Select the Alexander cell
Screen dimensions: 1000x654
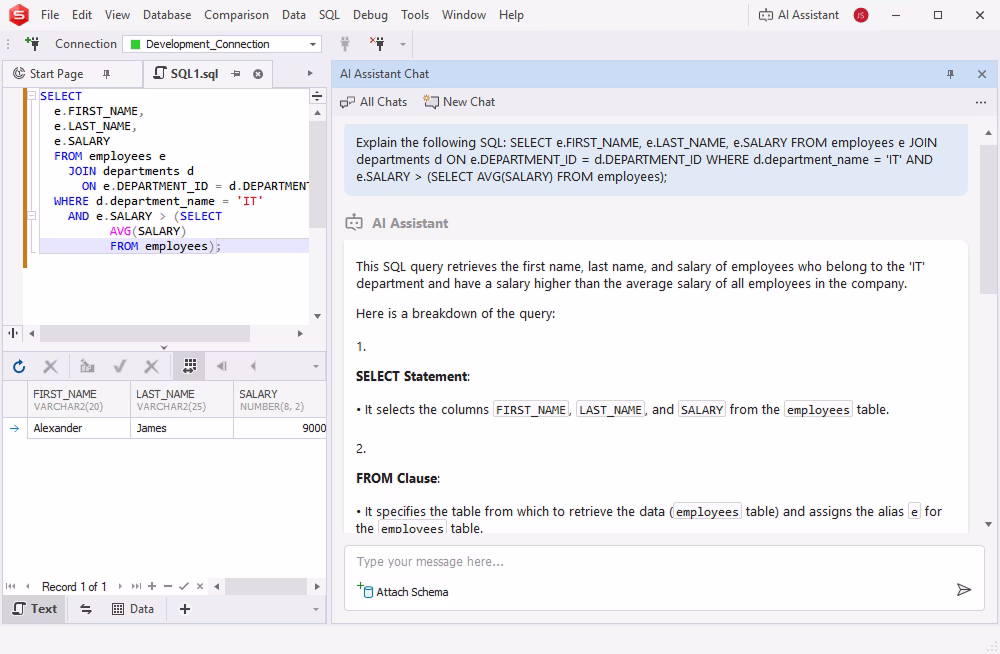click(x=79, y=428)
